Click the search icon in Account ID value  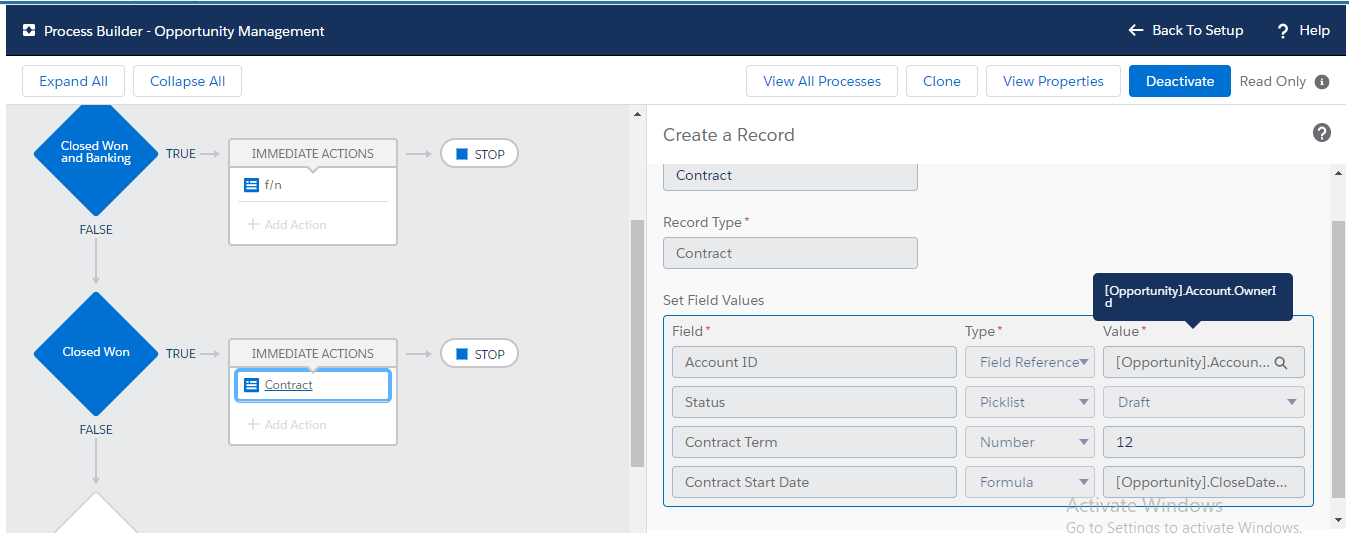coord(1282,363)
